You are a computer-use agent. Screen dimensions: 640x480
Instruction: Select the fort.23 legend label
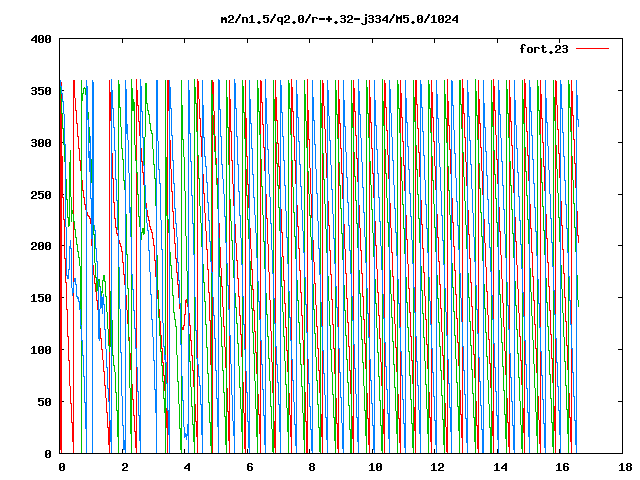(543, 49)
